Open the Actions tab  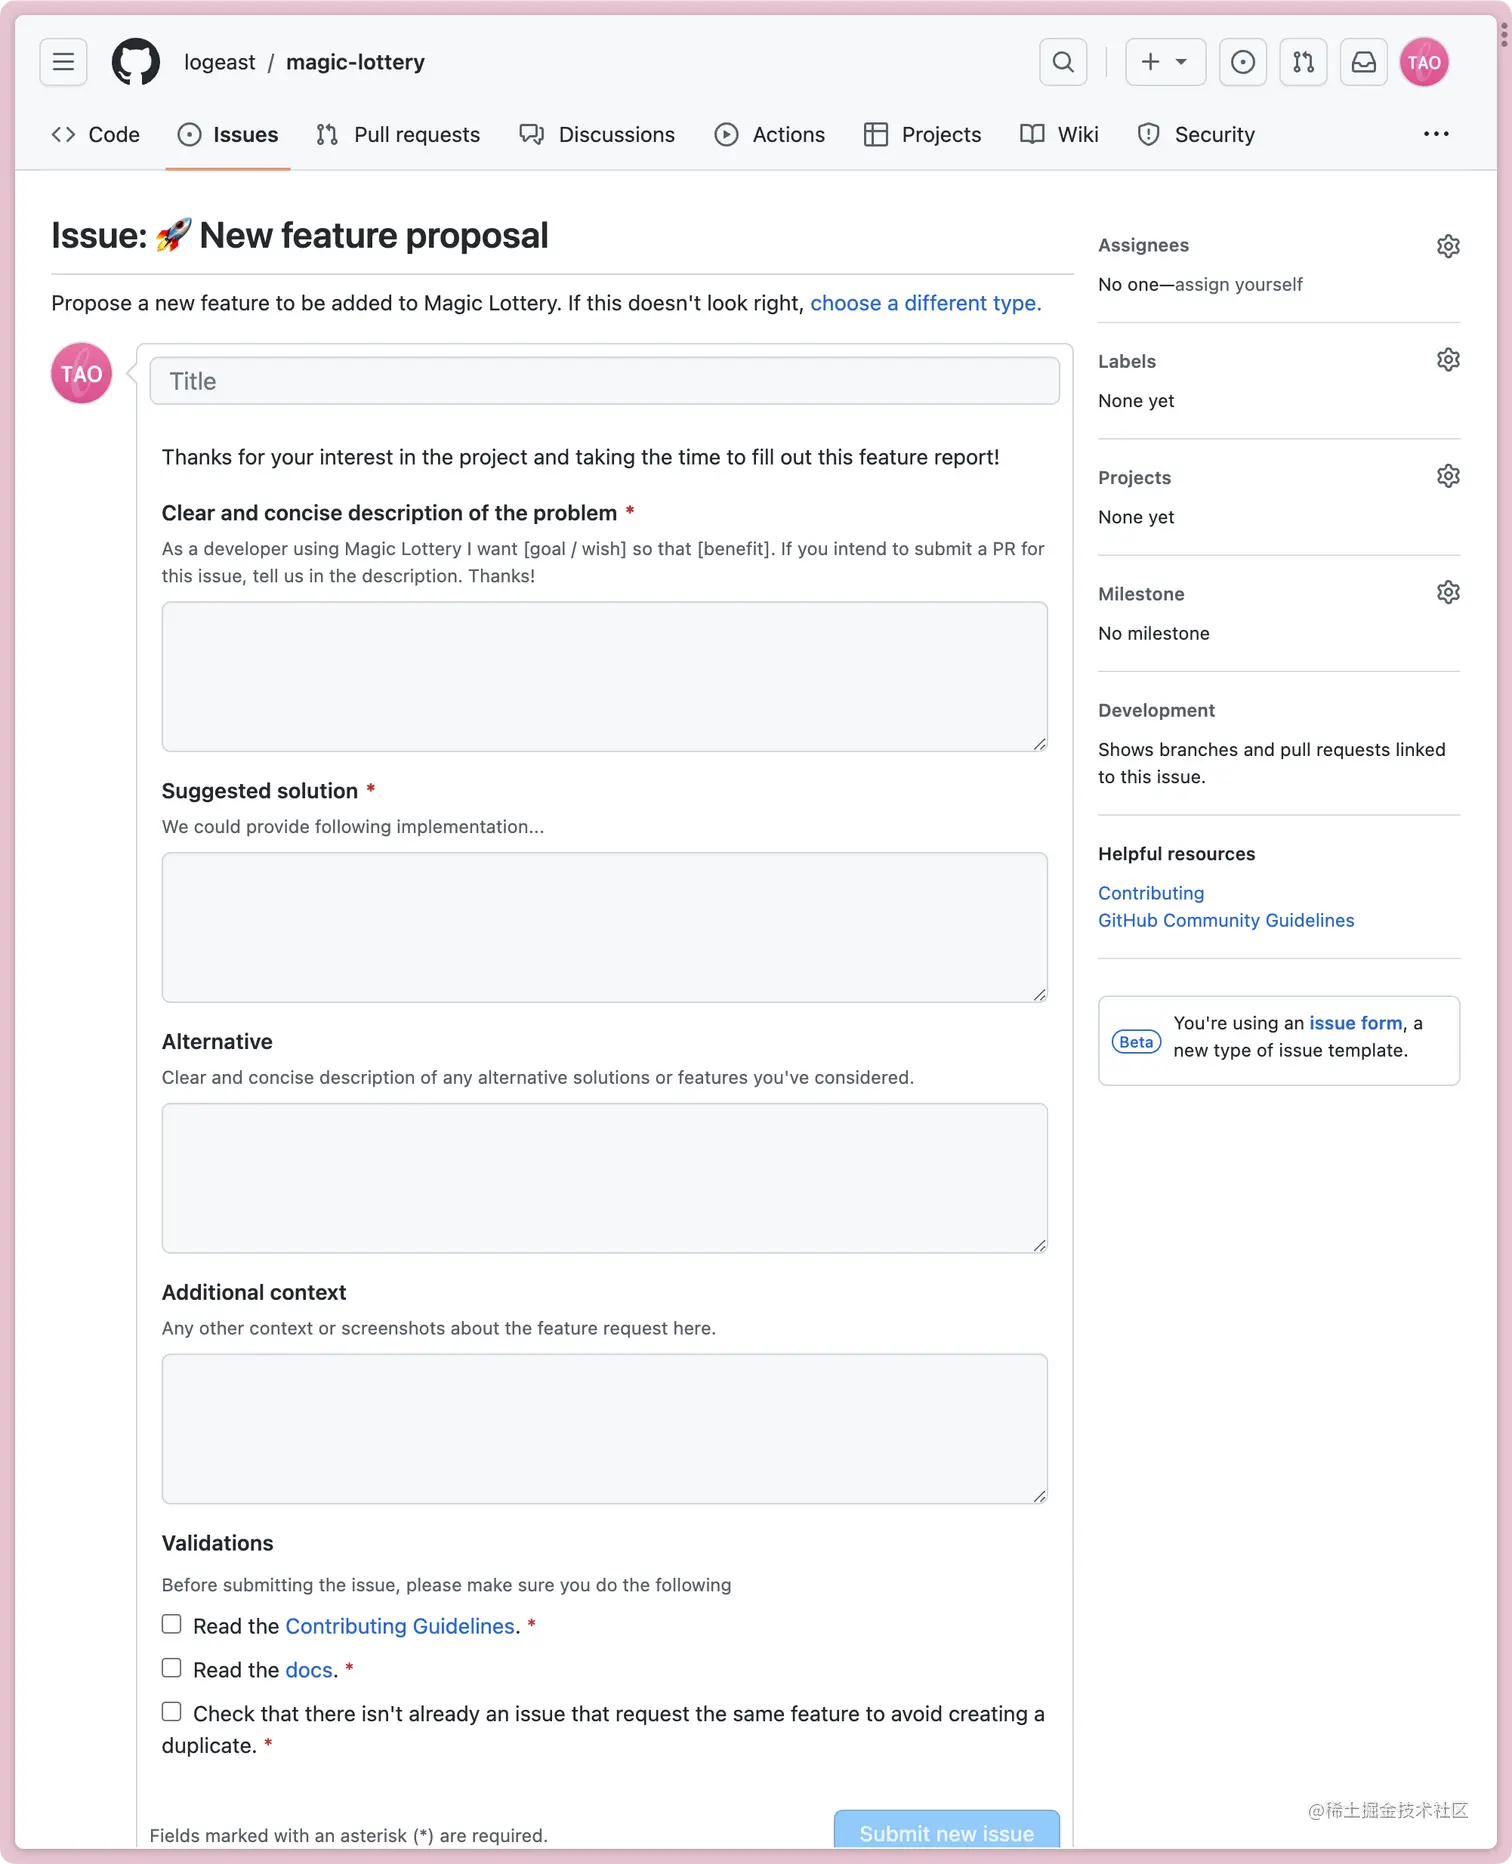point(770,135)
